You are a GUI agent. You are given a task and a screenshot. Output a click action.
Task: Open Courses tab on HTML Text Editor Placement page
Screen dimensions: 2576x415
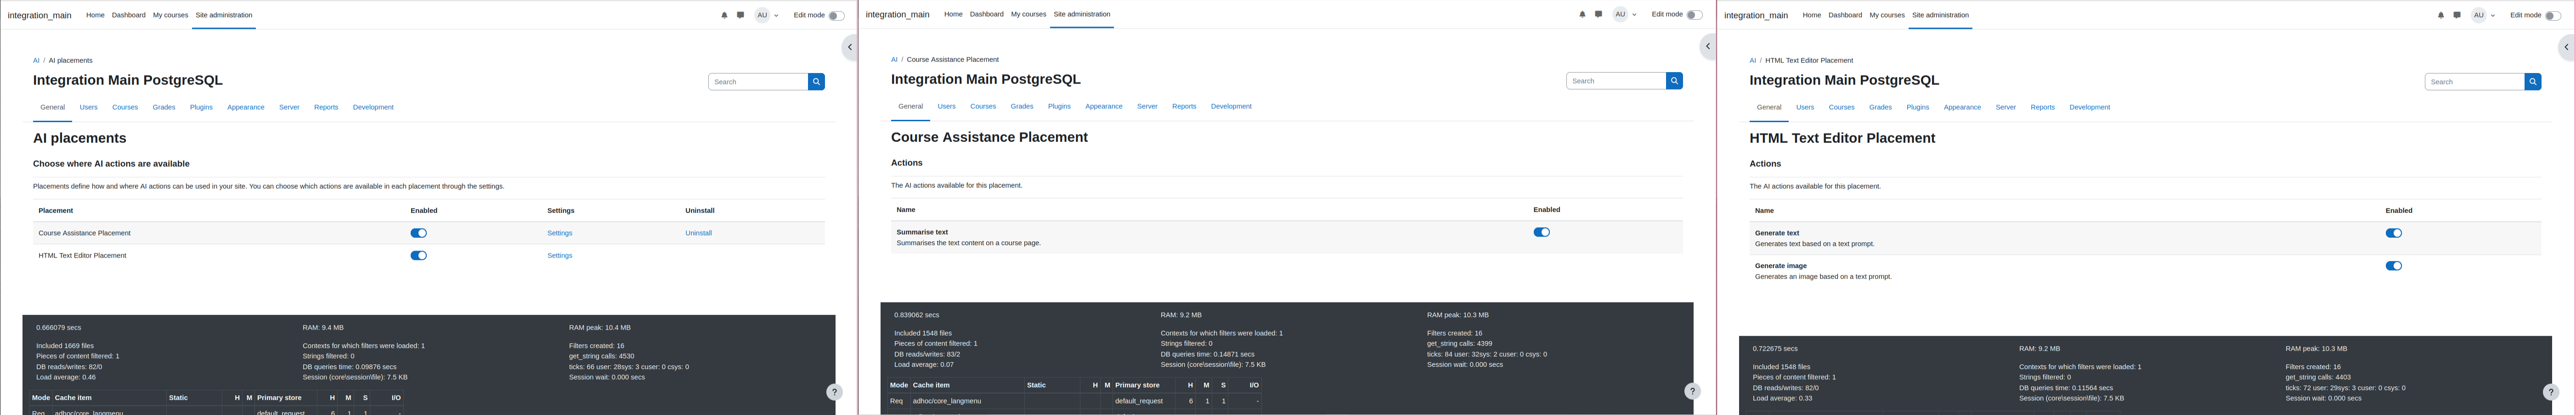coord(1842,107)
